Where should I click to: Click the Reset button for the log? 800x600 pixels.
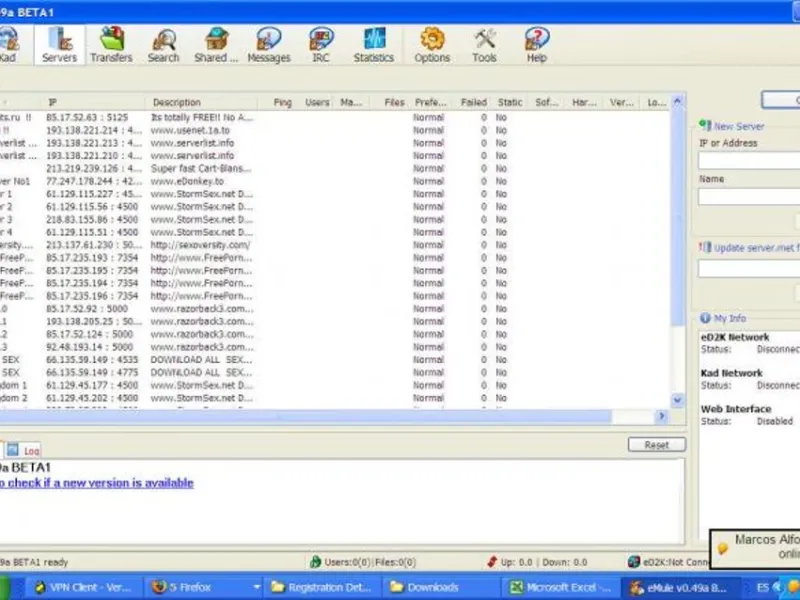click(657, 445)
